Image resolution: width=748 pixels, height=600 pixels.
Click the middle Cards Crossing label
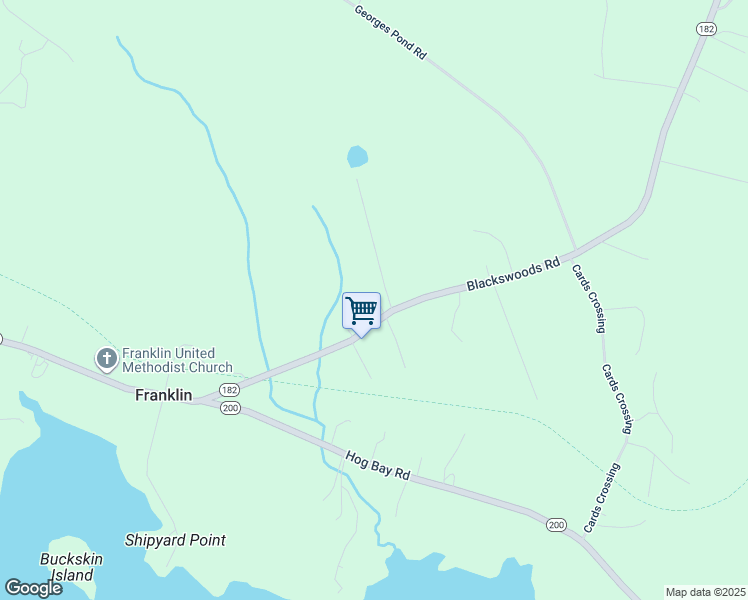click(617, 399)
